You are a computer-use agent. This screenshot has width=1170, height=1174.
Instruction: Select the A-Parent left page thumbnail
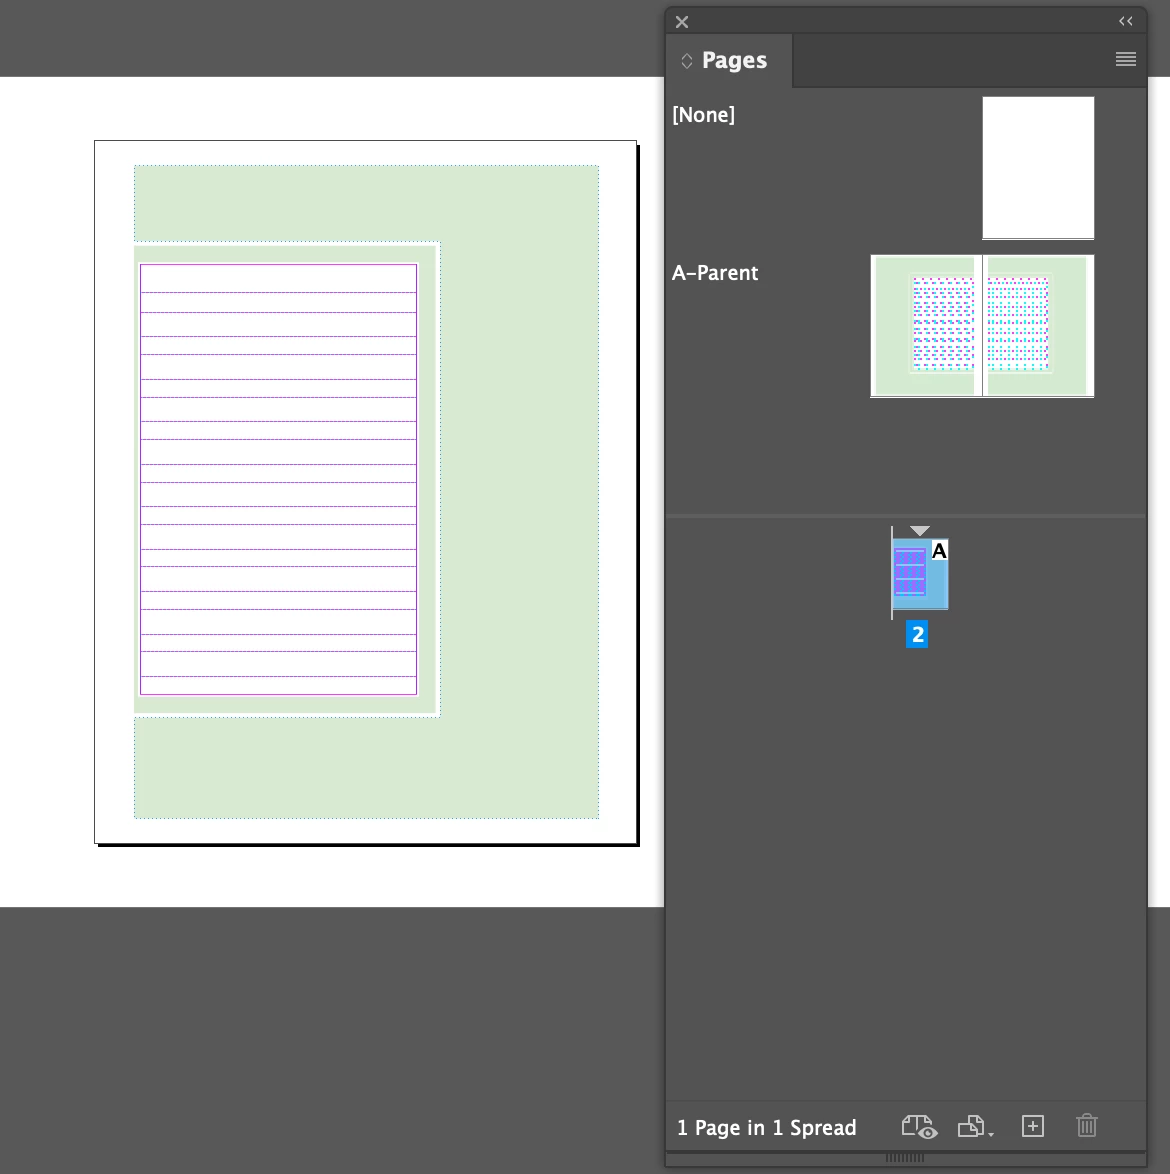[926, 326]
